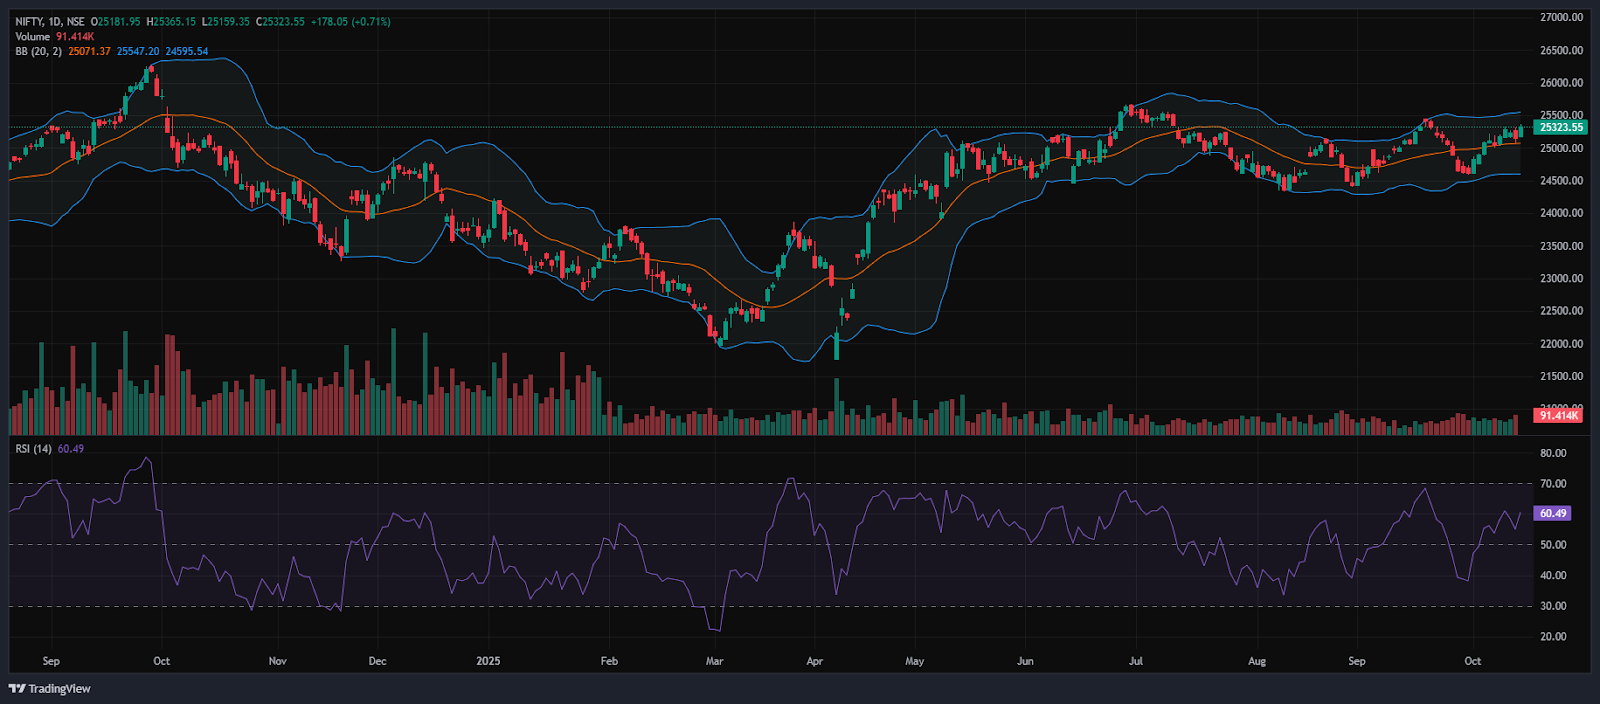Click the 60.49 RSI value tag on the axis
The height and width of the screenshot is (704, 1600).
(1552, 513)
